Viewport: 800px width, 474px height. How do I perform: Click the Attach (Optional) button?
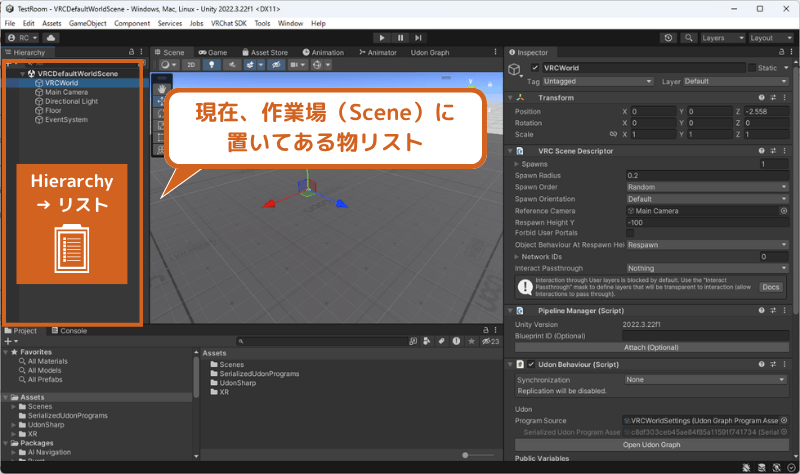coord(652,347)
